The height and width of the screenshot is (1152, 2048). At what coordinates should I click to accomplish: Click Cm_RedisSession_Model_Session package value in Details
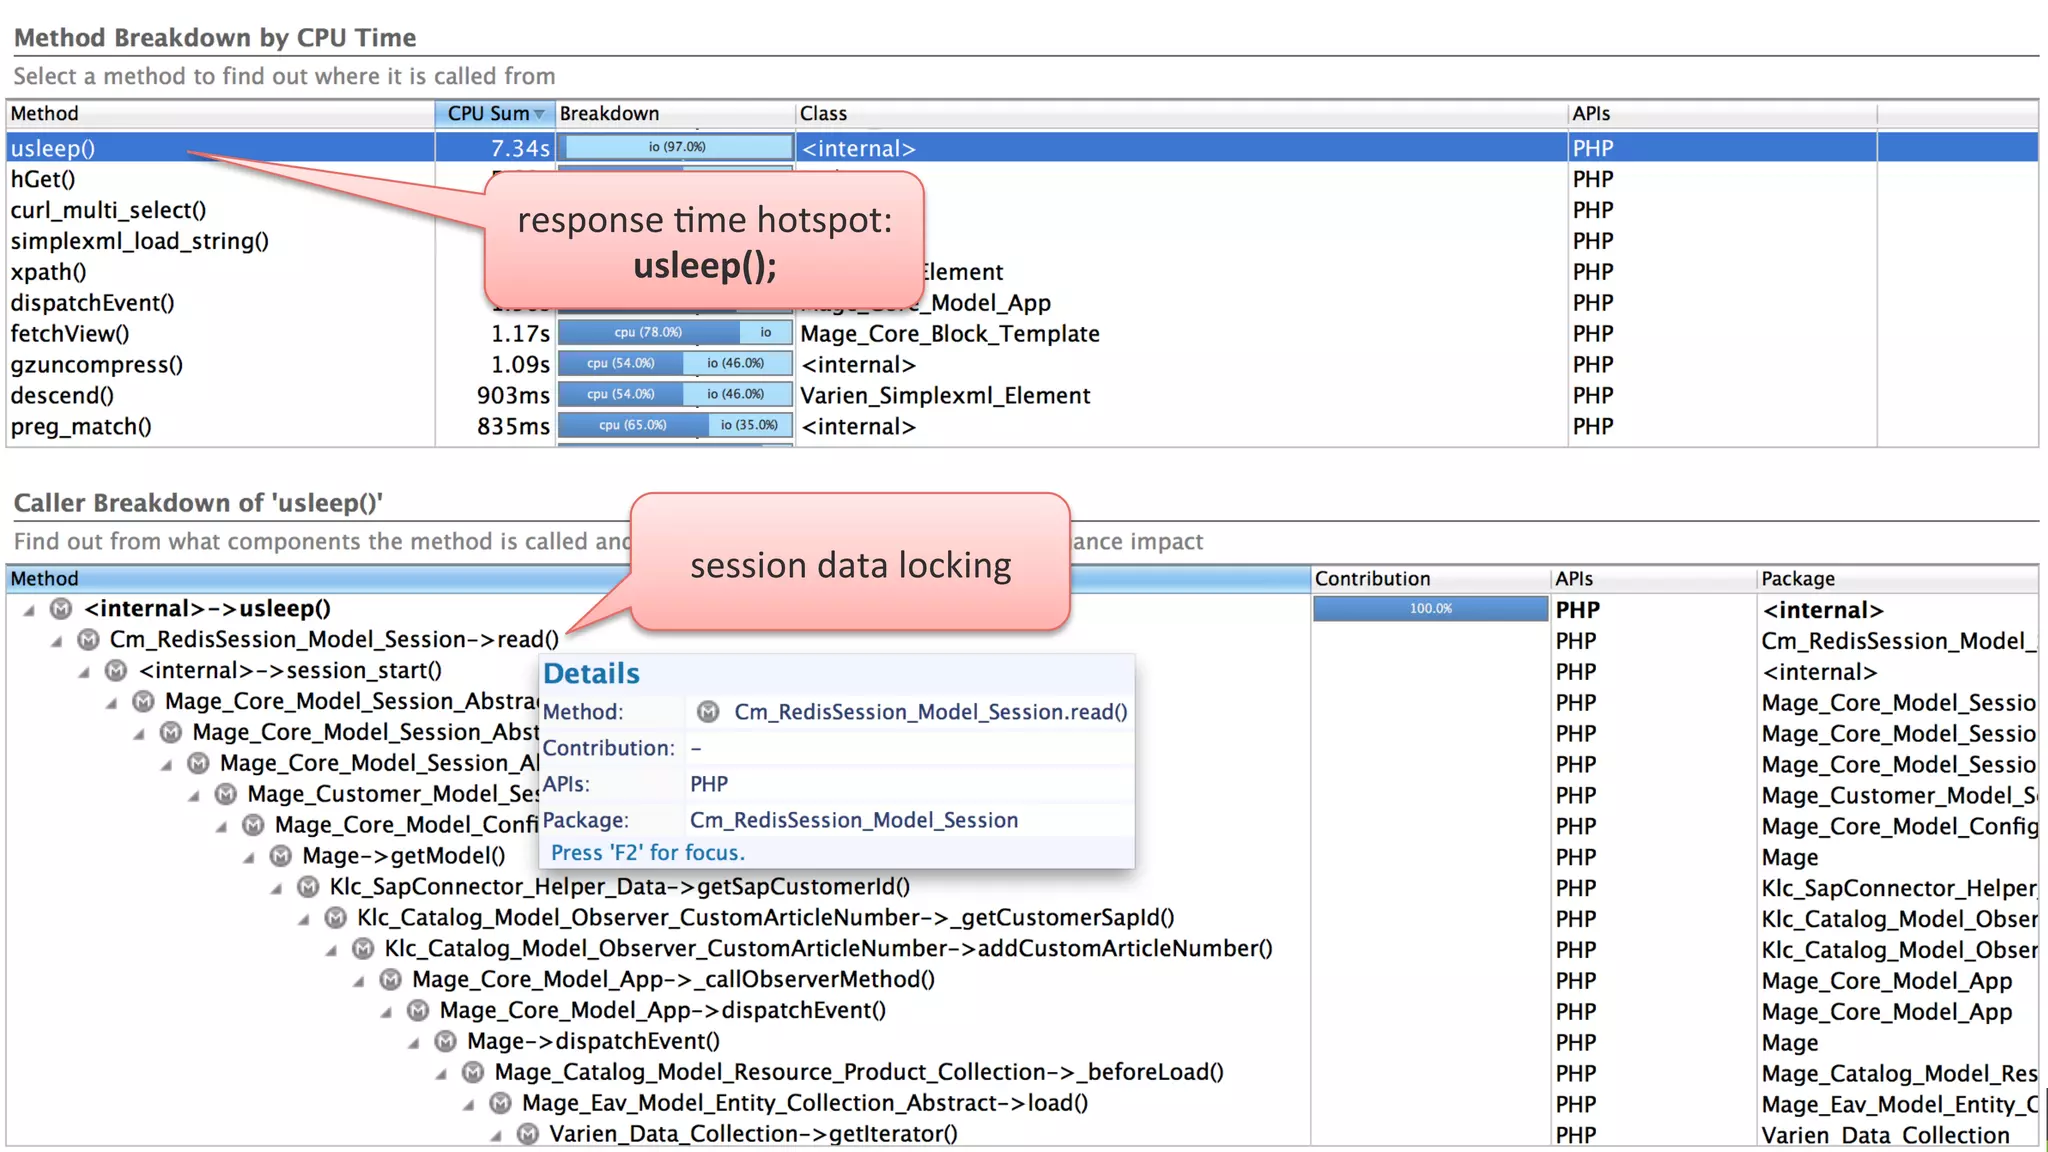[854, 820]
